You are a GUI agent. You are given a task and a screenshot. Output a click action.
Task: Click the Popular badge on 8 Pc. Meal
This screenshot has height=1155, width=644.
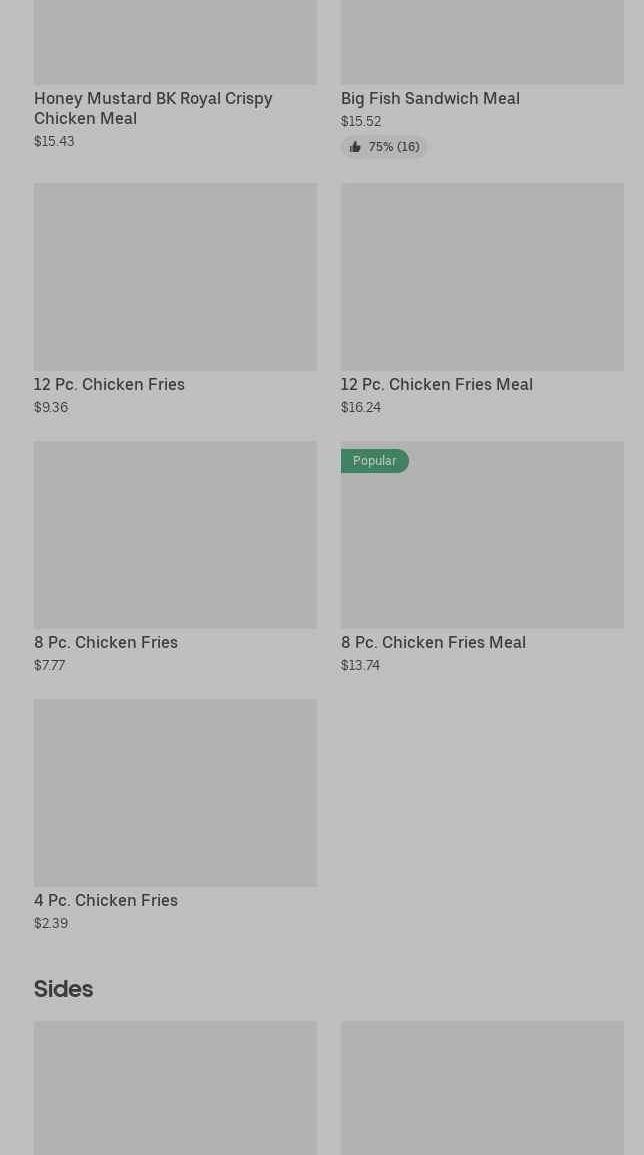tap(374, 461)
